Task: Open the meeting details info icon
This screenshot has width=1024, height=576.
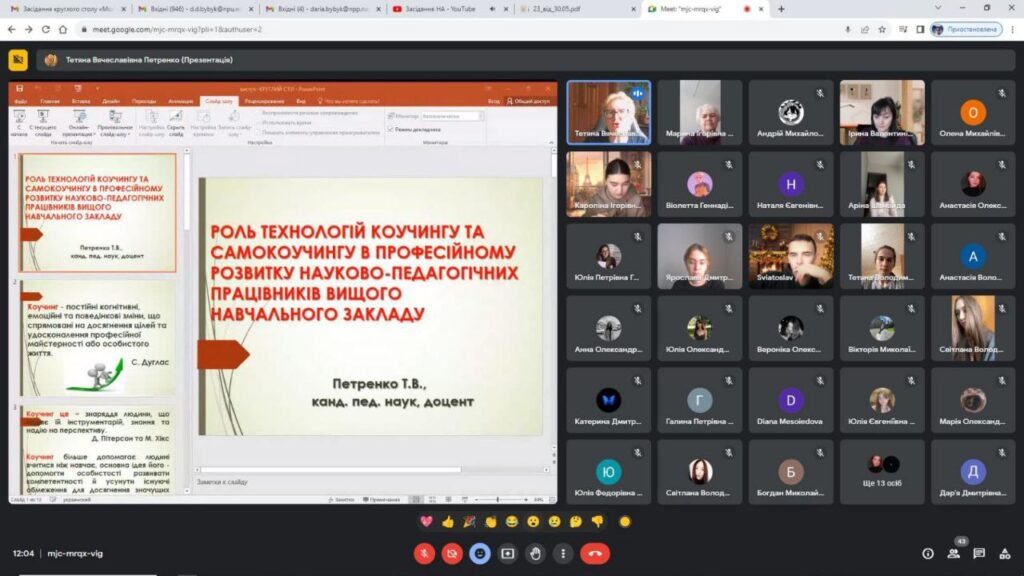Action: click(x=927, y=553)
